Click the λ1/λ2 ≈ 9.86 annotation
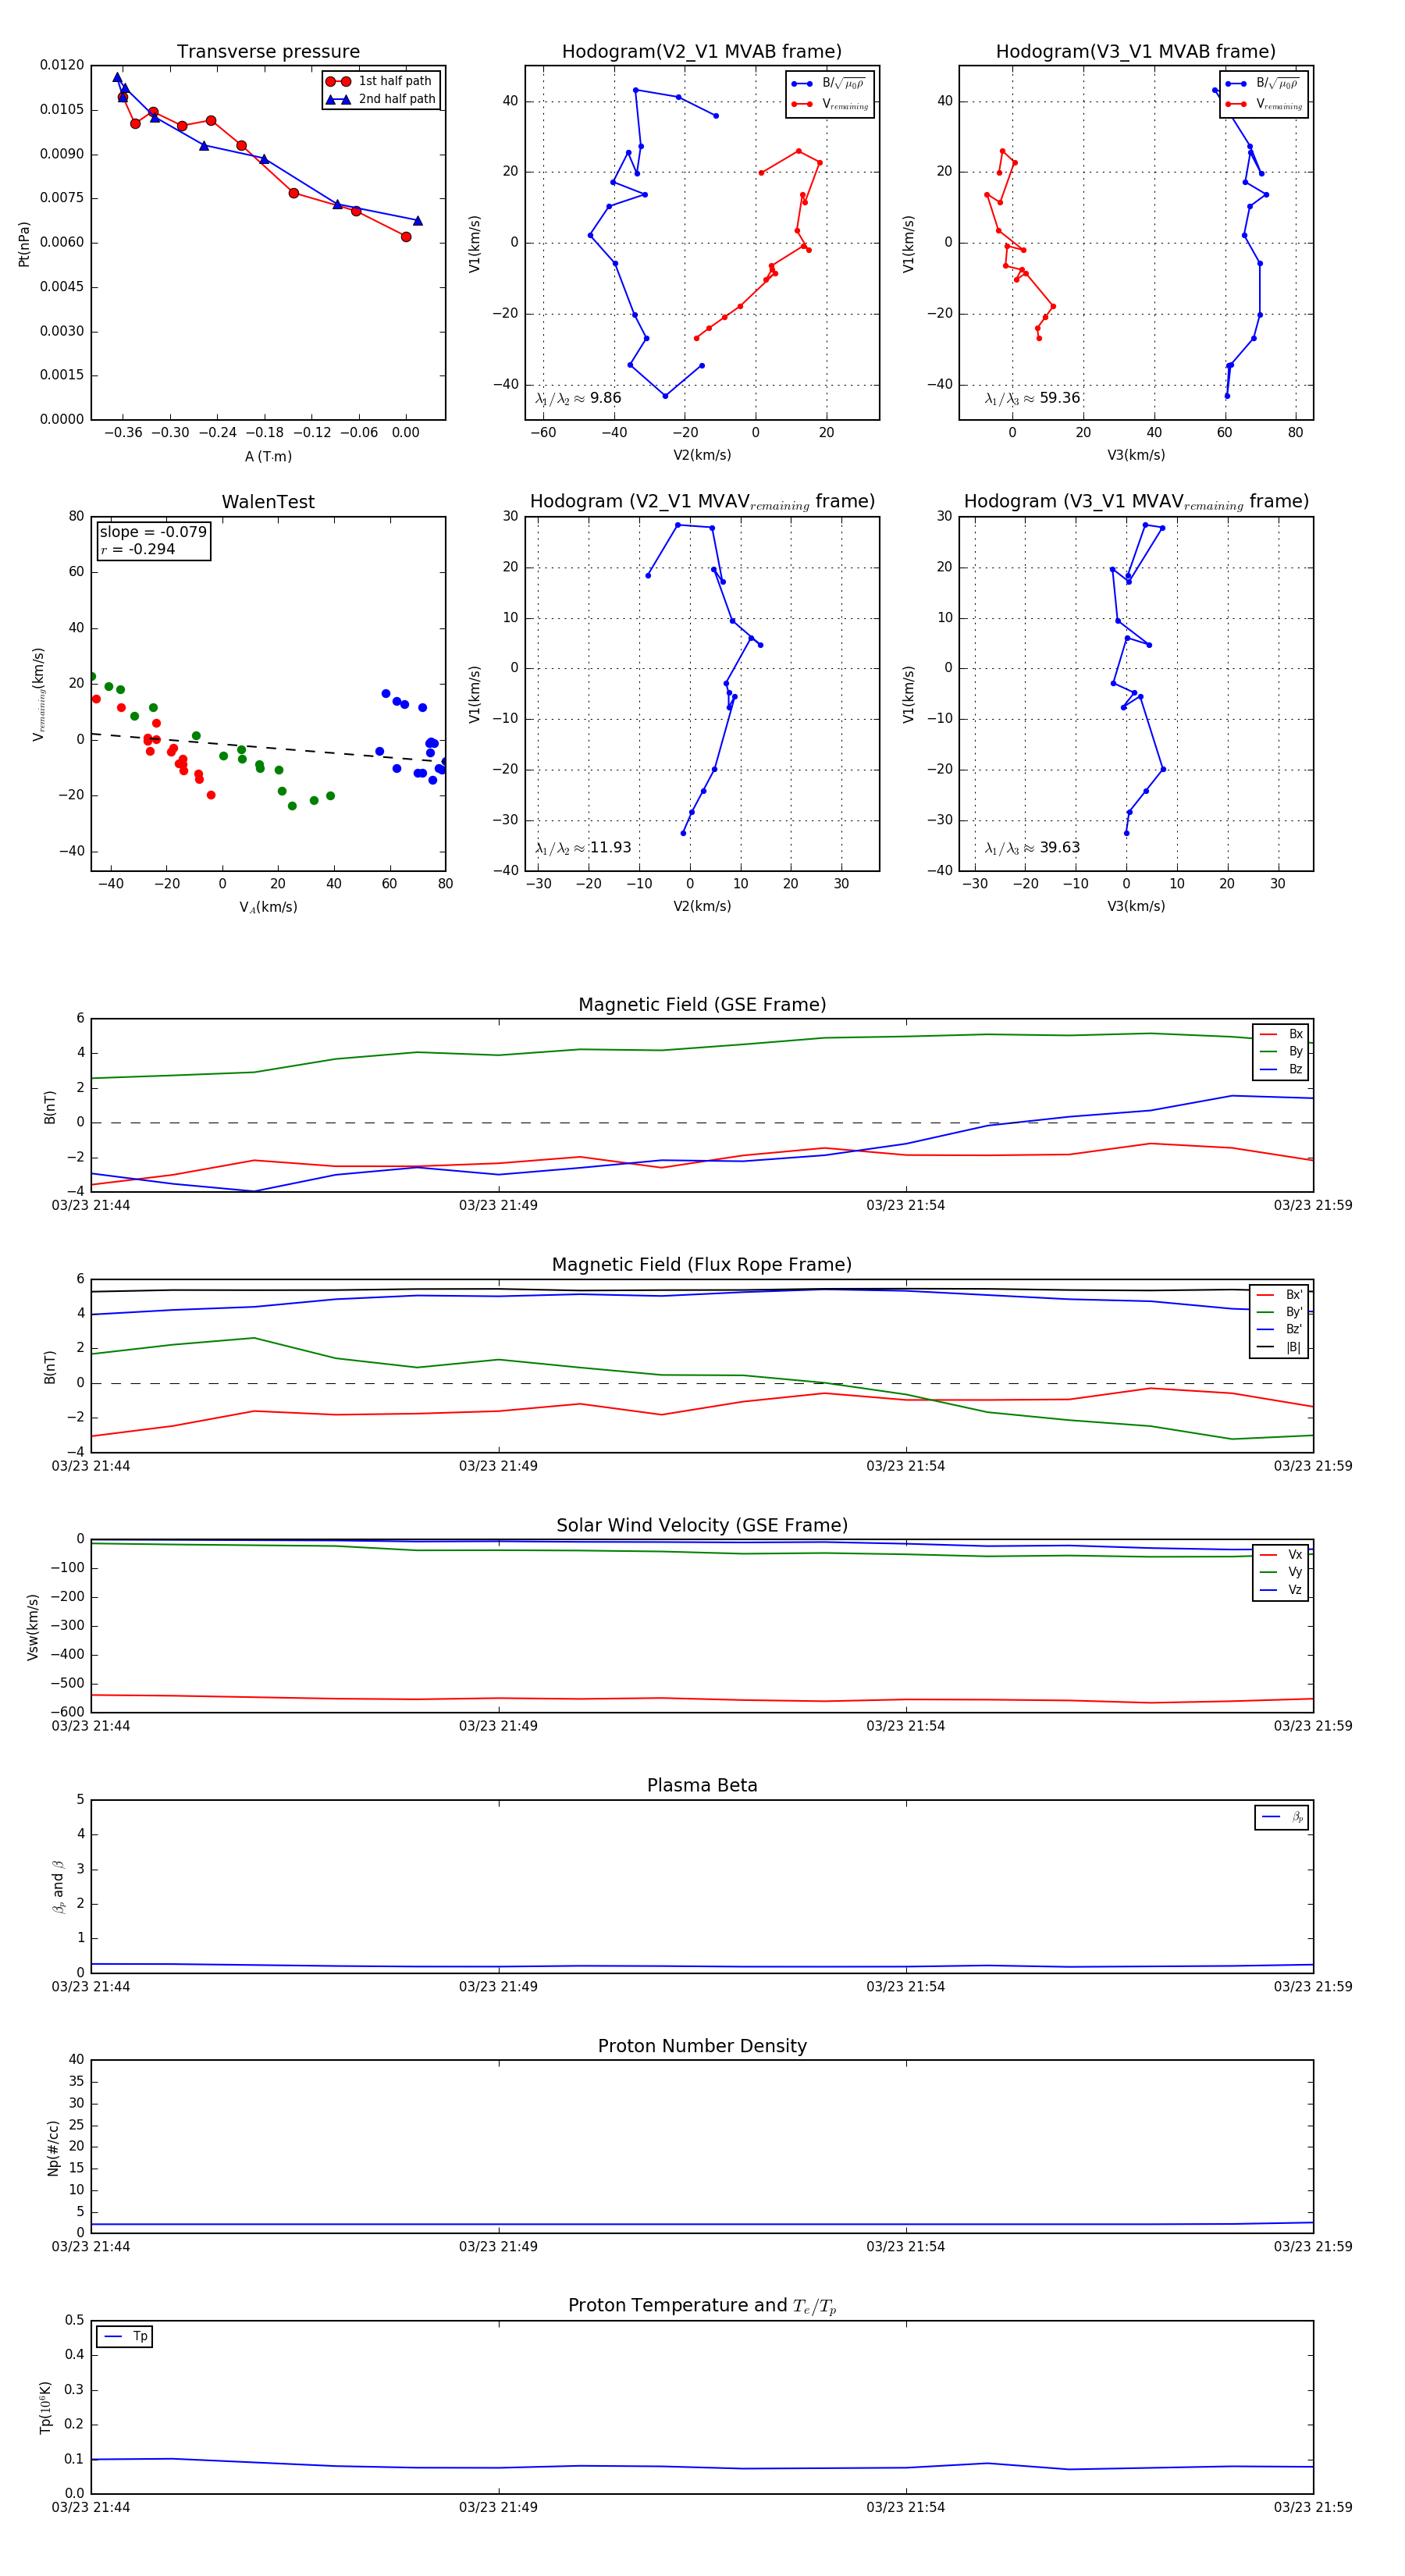1405x2576 pixels. click(x=578, y=398)
